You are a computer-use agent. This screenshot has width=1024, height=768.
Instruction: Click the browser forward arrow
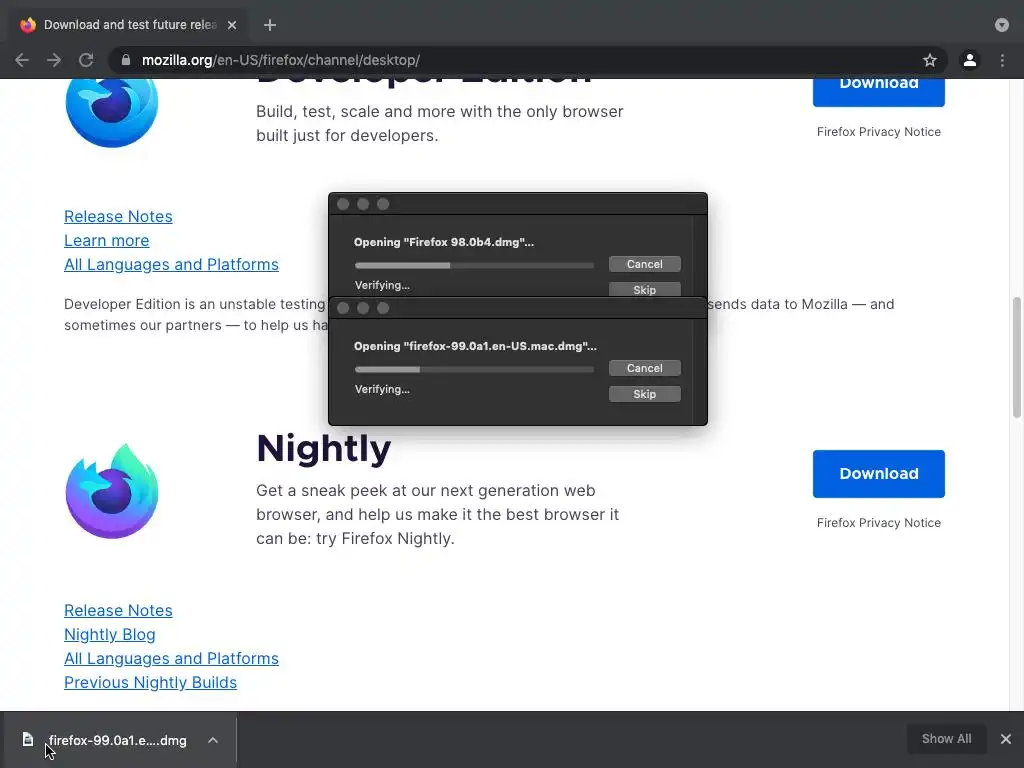click(54, 60)
